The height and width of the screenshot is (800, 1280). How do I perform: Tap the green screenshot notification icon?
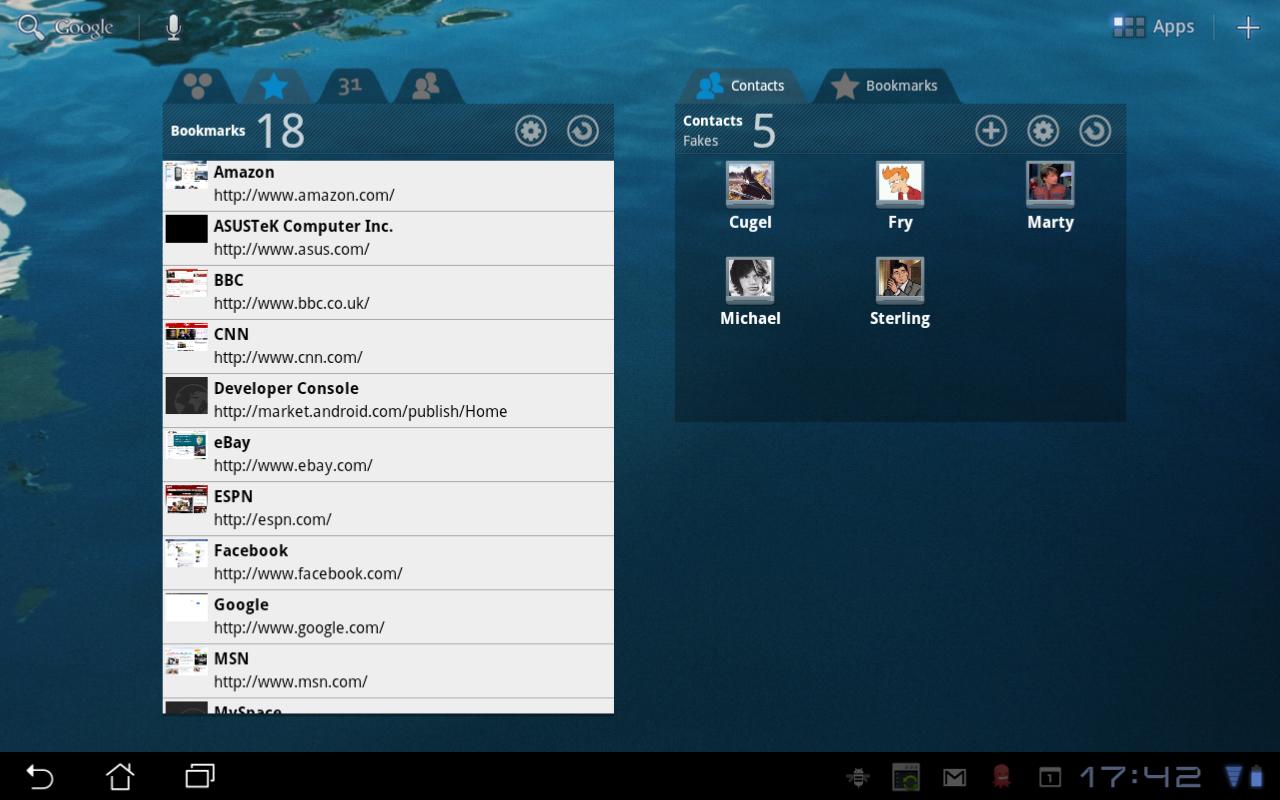click(x=906, y=777)
